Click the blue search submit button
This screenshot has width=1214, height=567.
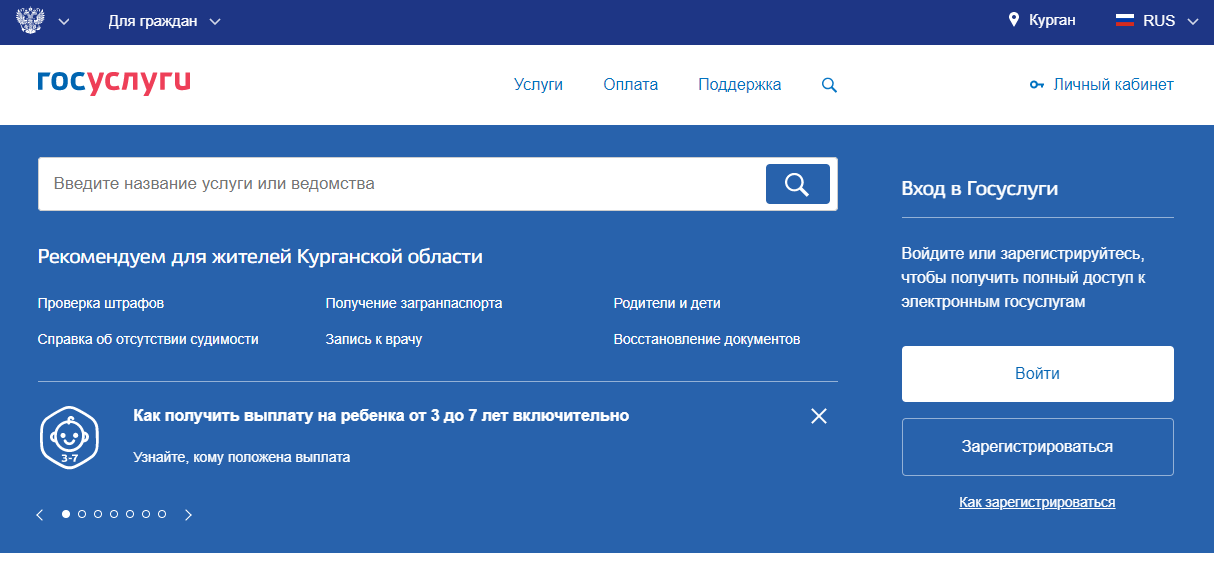[798, 184]
